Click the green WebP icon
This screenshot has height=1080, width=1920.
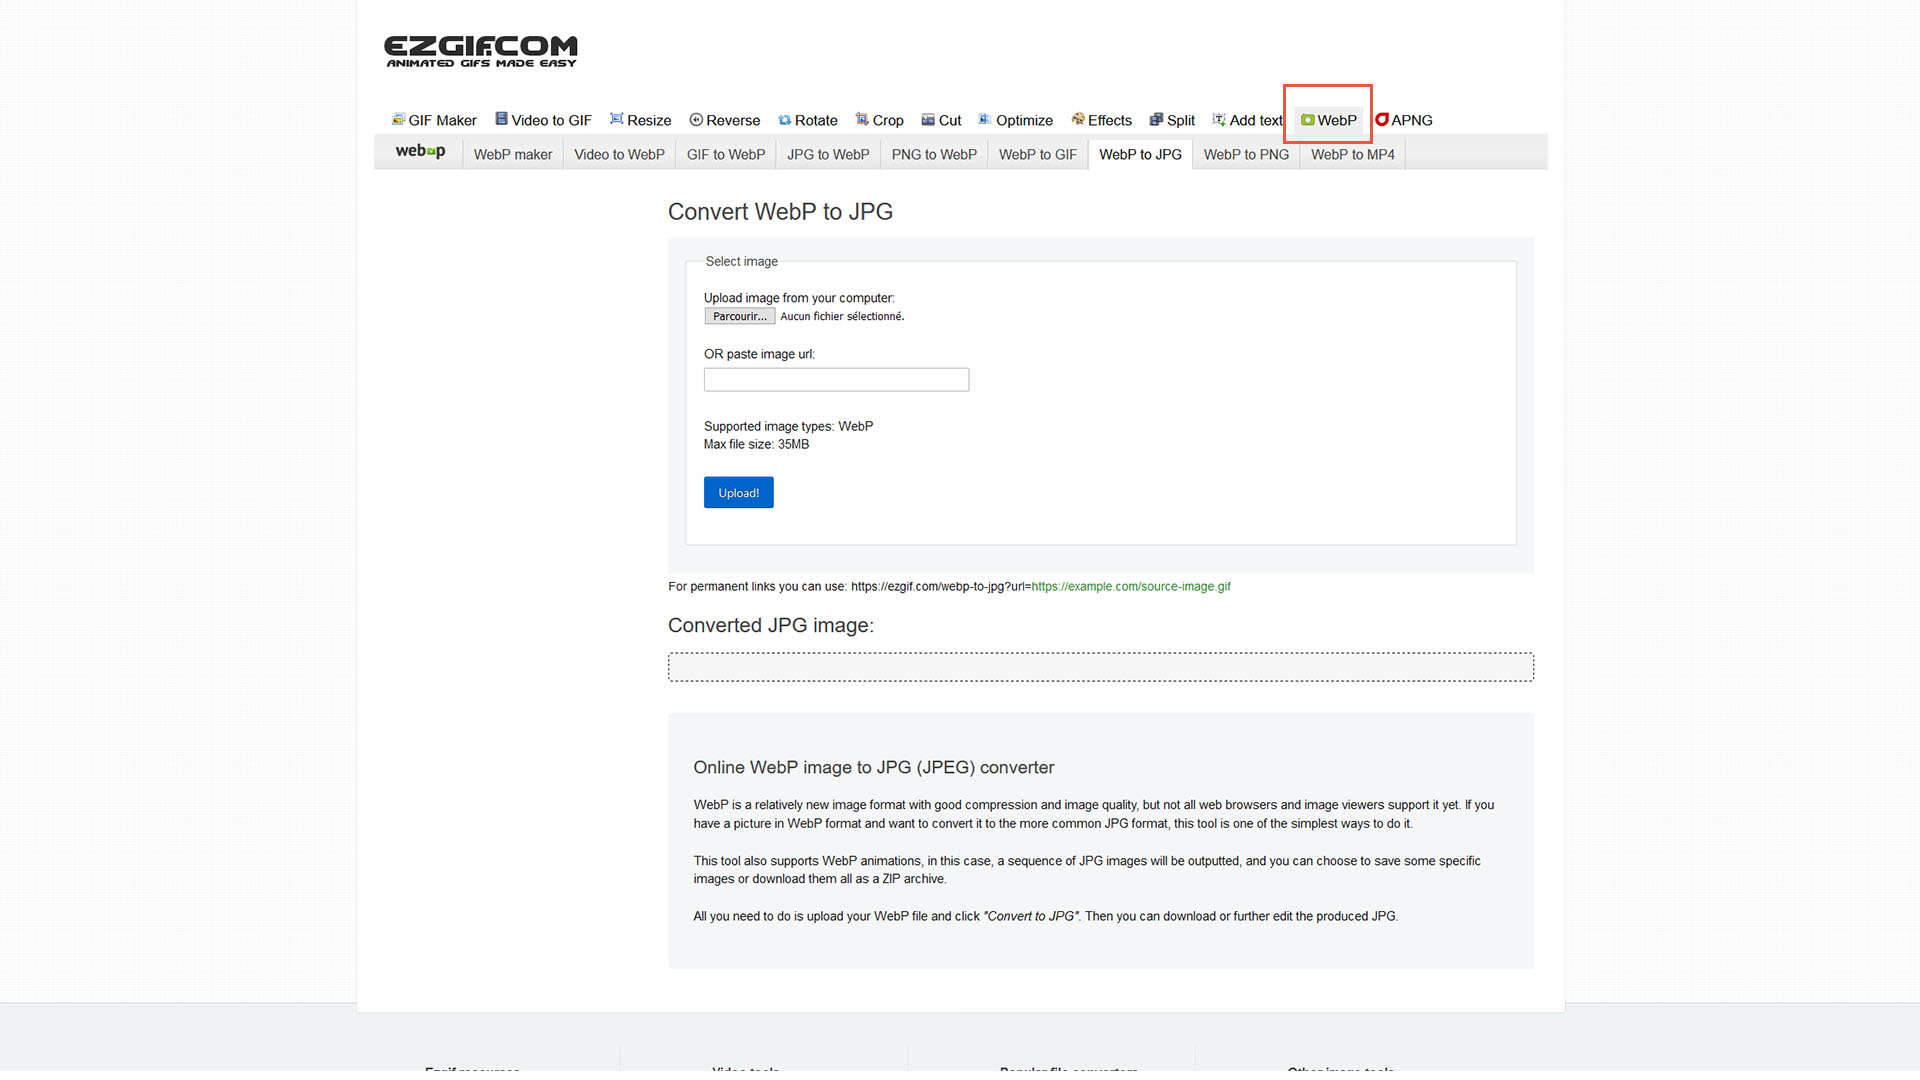point(1307,120)
